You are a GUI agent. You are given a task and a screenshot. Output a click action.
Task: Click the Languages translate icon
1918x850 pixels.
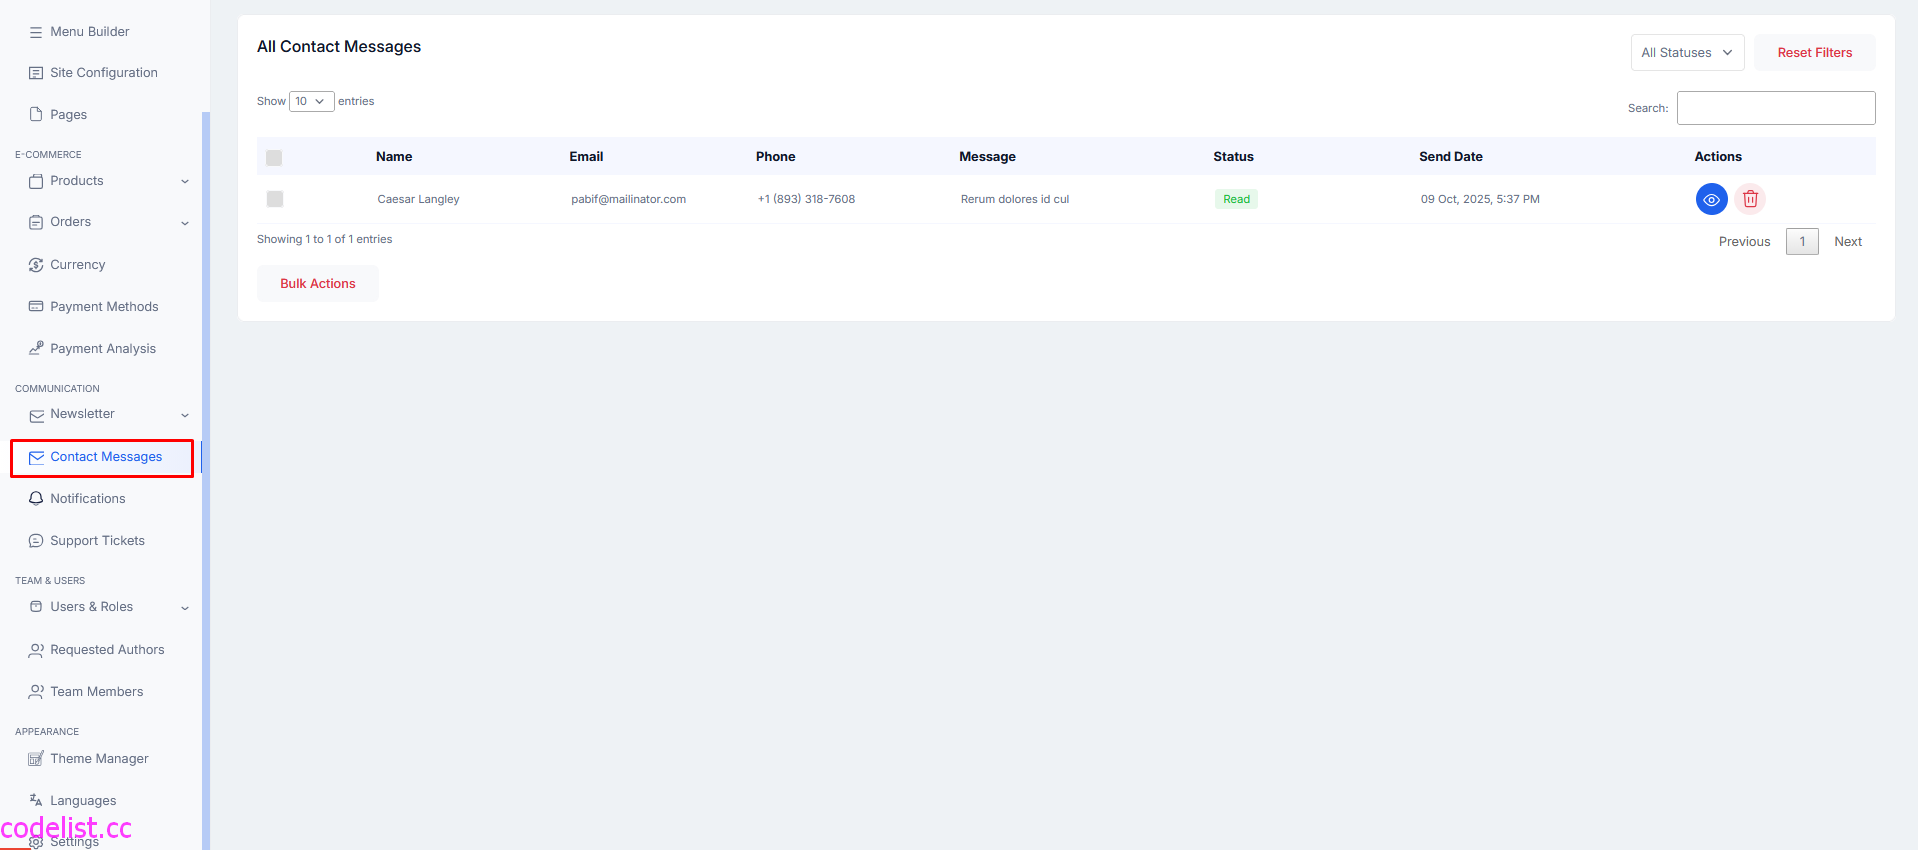(36, 800)
